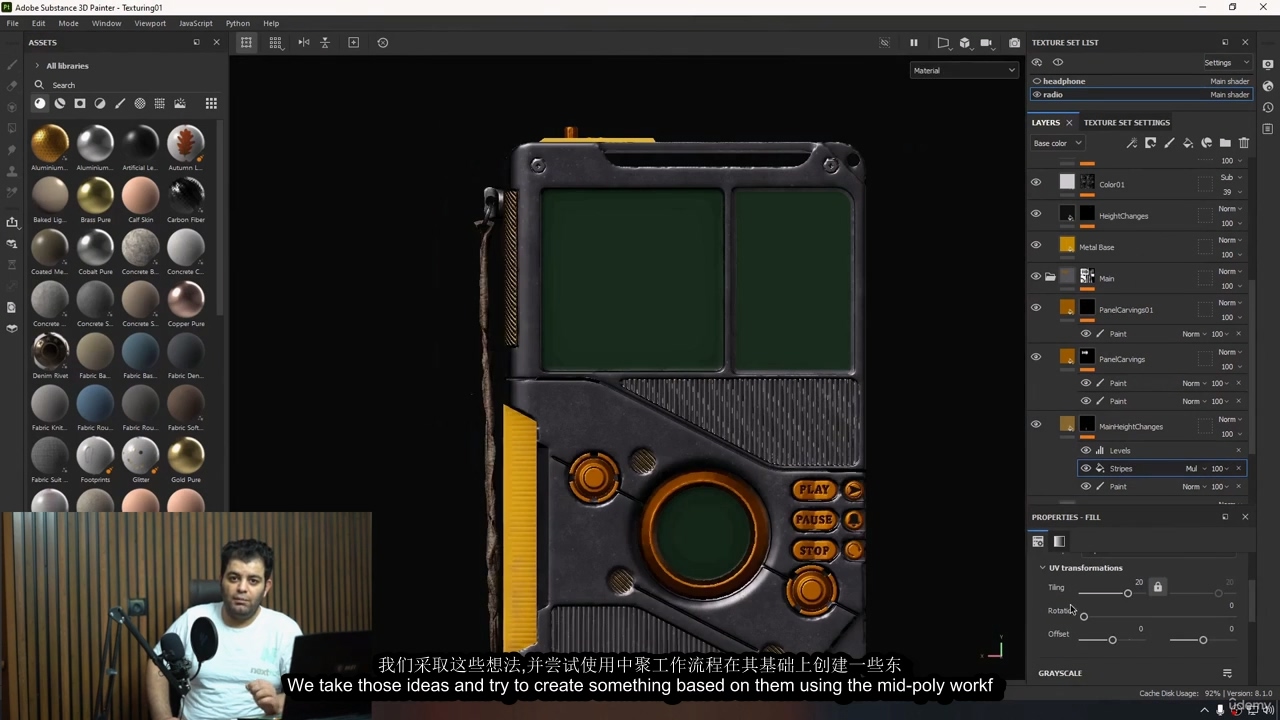
Task: Hide the Color01 layer
Action: click(1036, 182)
